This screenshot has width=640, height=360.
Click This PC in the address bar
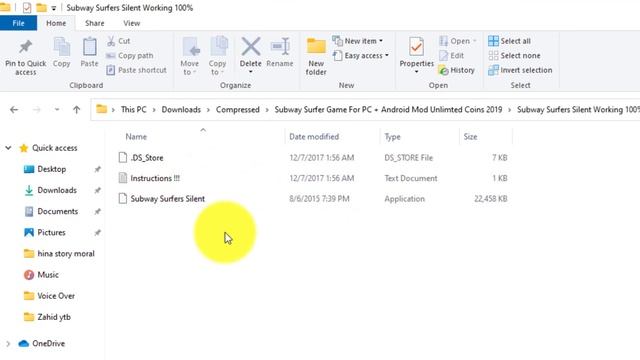(x=133, y=109)
